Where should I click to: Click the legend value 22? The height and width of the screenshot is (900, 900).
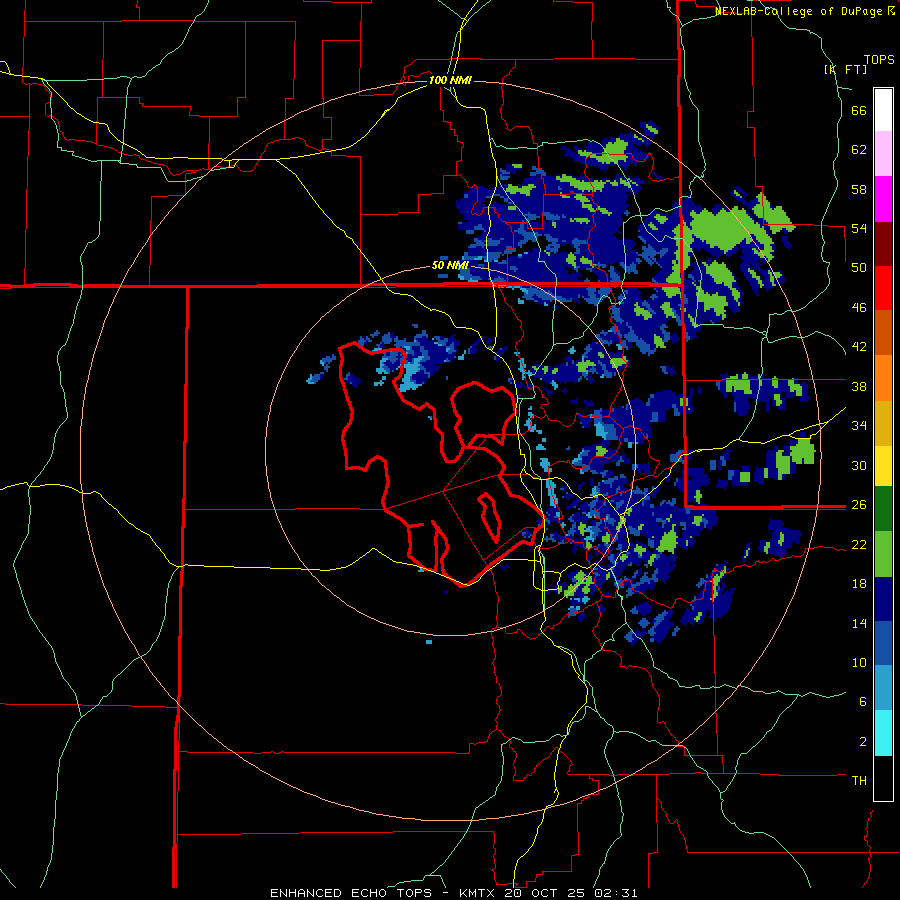click(859, 545)
